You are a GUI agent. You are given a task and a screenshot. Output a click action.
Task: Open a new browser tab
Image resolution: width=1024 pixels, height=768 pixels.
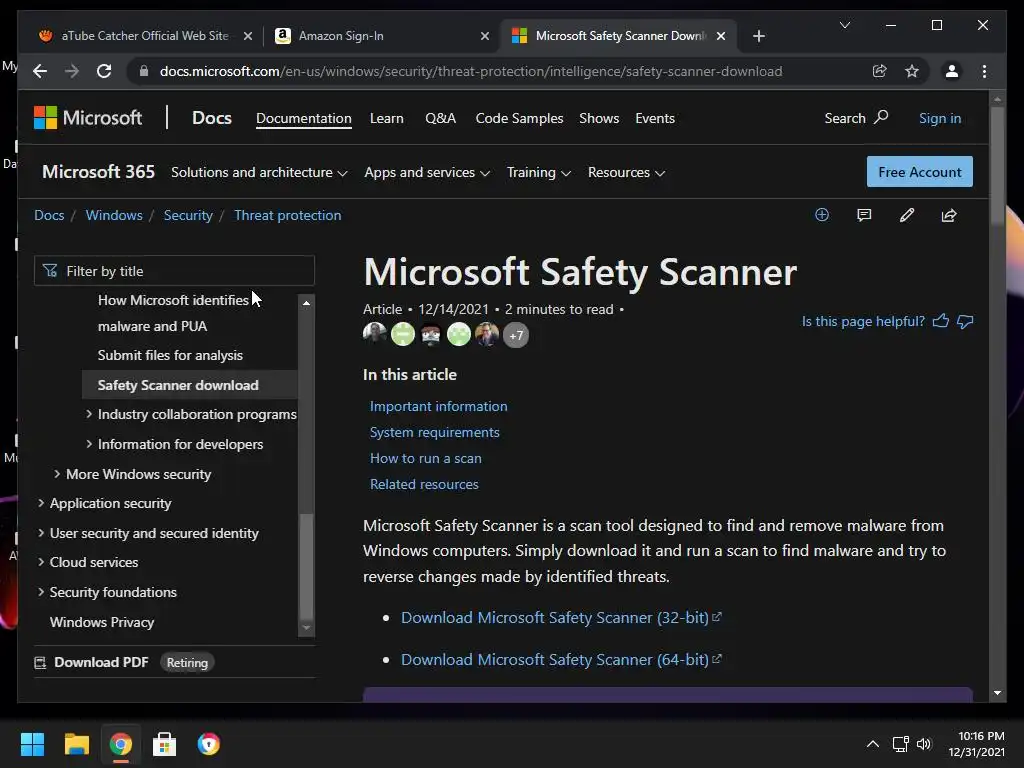click(x=758, y=36)
